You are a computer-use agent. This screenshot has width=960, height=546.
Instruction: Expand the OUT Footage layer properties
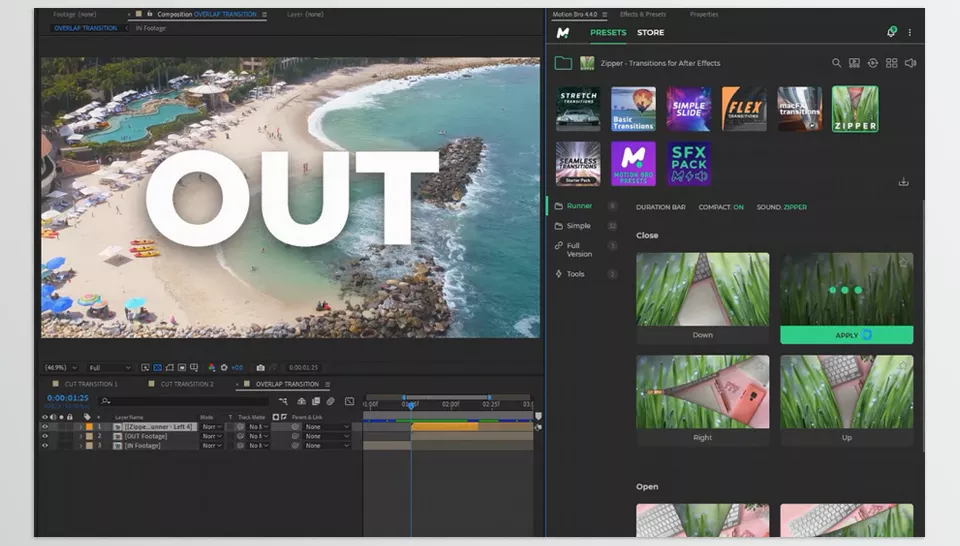(x=81, y=436)
